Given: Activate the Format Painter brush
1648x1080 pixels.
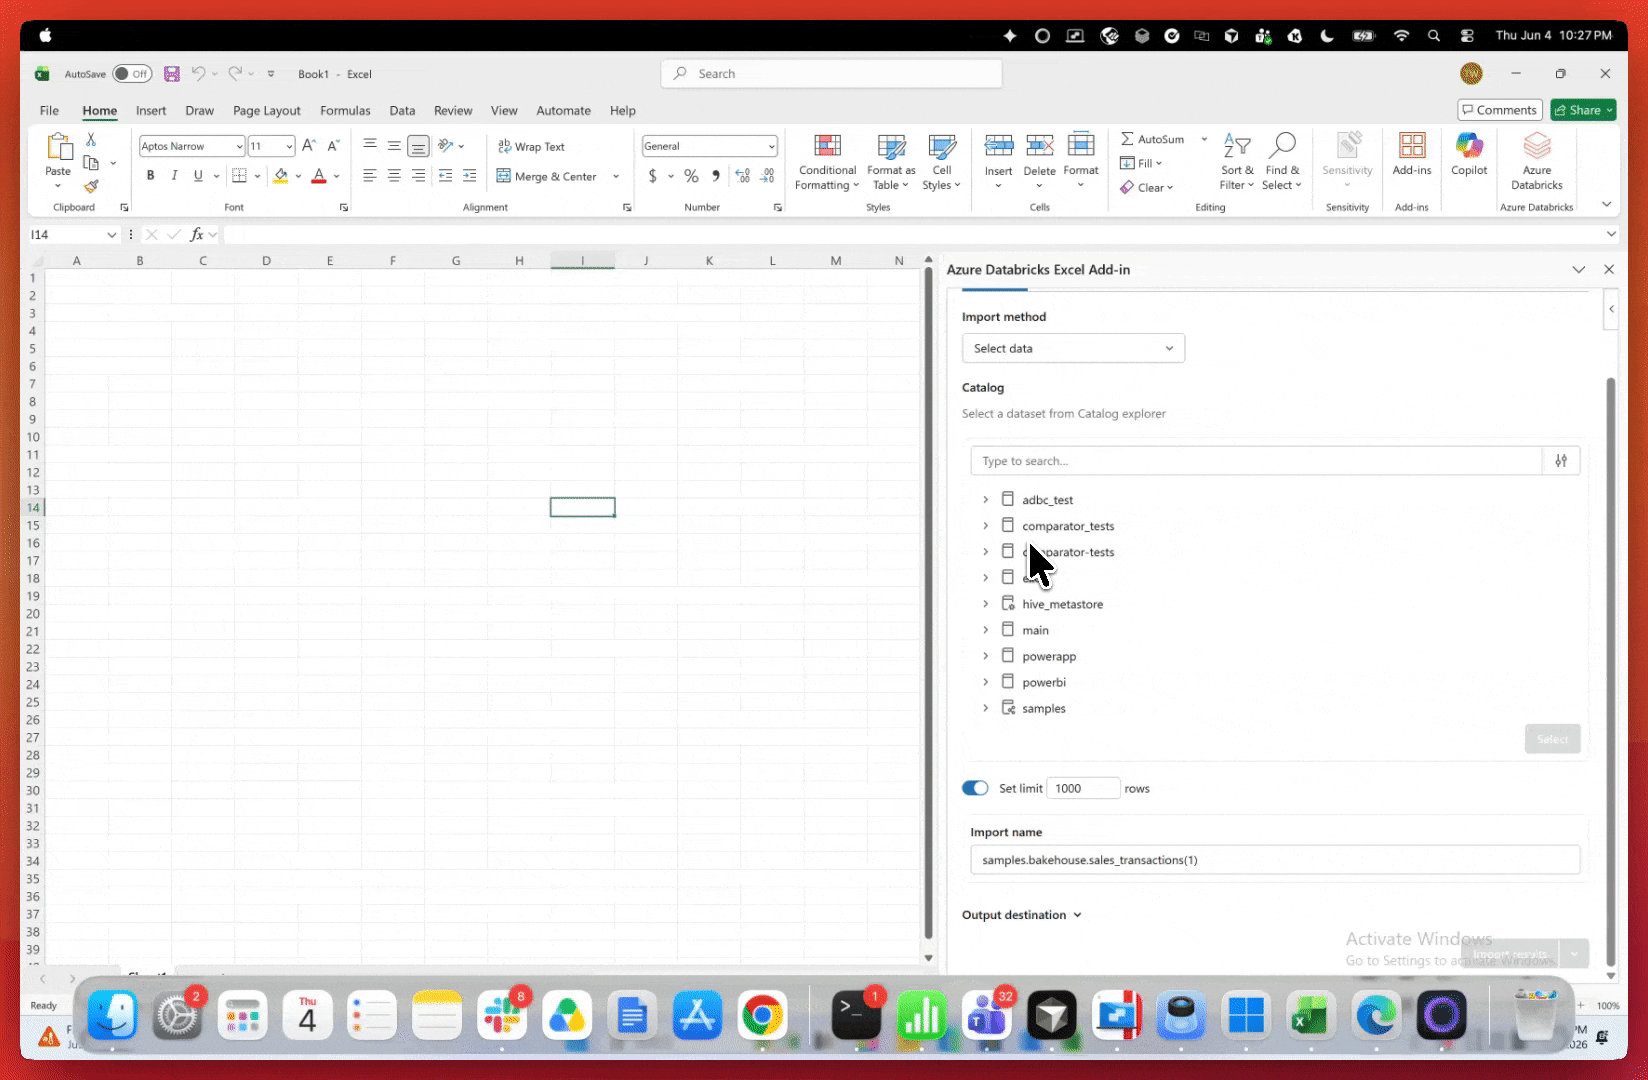Looking at the screenshot, I should click(91, 186).
